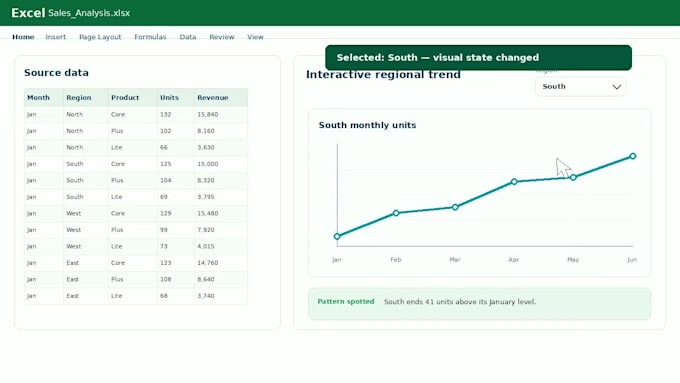Click the chevron arrow in the region selector

coord(616,87)
